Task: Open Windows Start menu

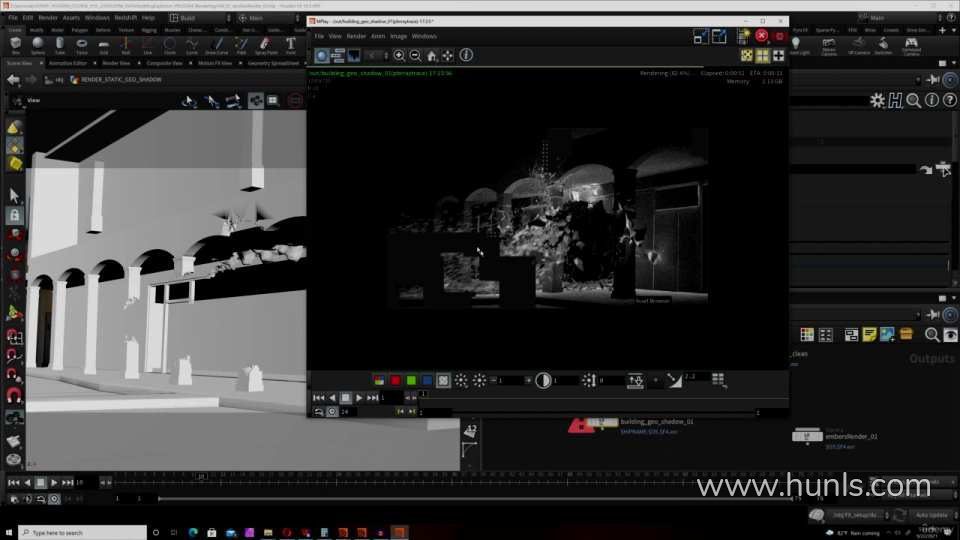Action: click(x=9, y=533)
